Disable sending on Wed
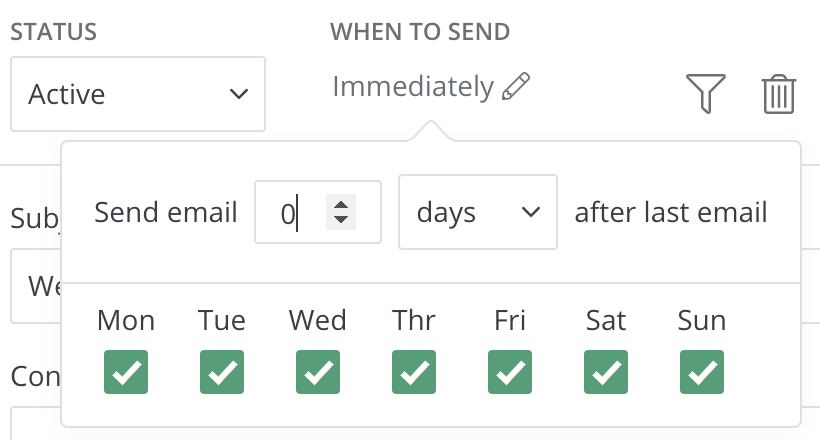This screenshot has width=820, height=440. coord(318,372)
